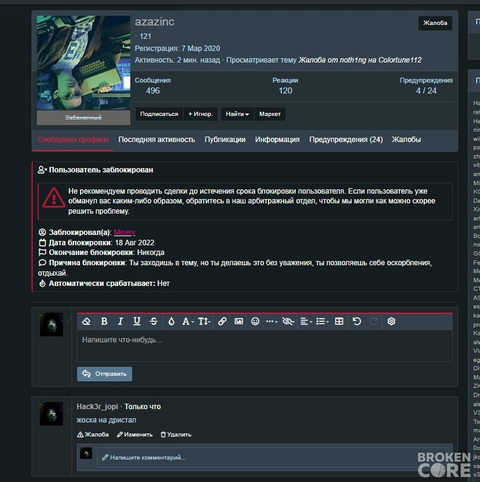Screen dimensions: 480x482
Task: Undo last edit in editor
Action: [357, 321]
